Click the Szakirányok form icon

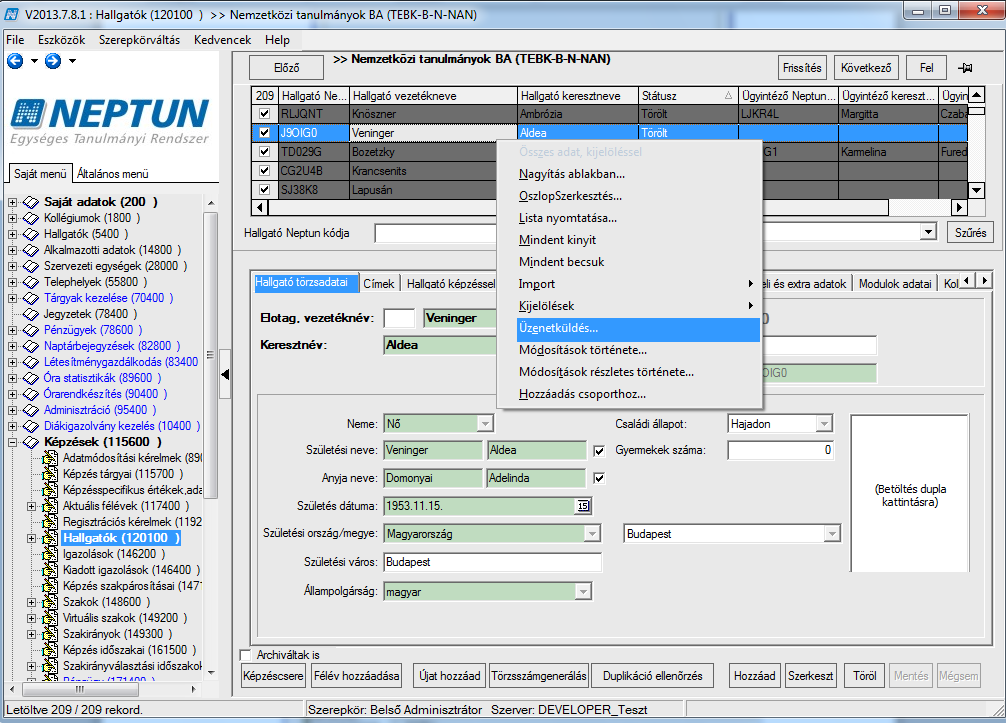[x=49, y=634]
